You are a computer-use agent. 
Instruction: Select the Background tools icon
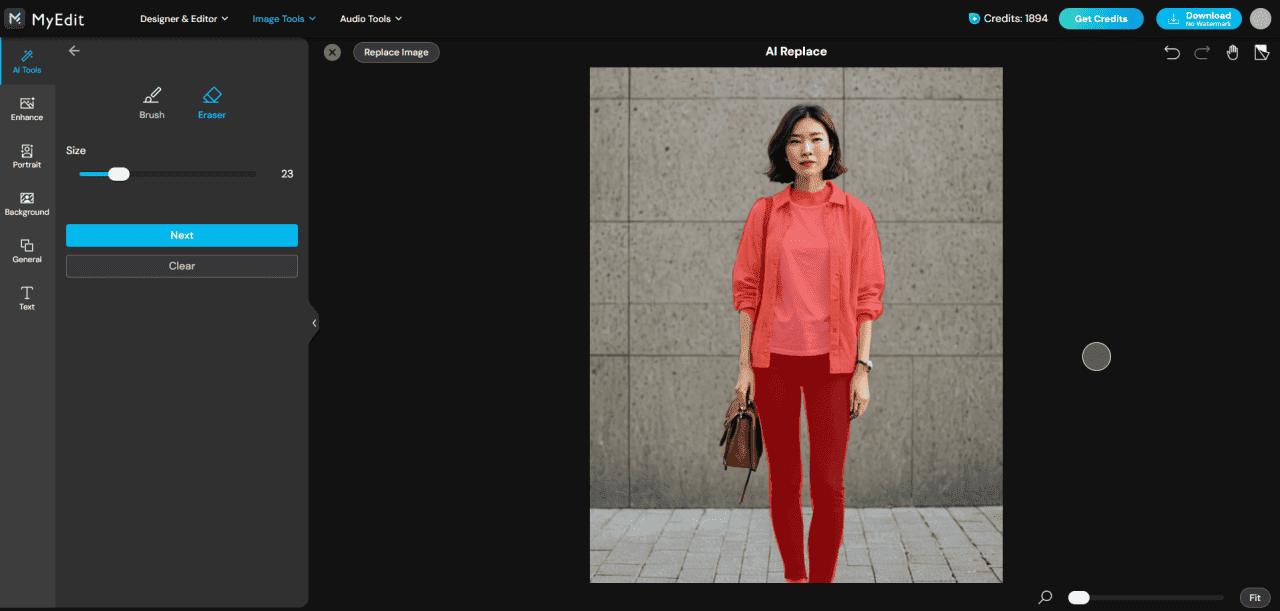27,202
